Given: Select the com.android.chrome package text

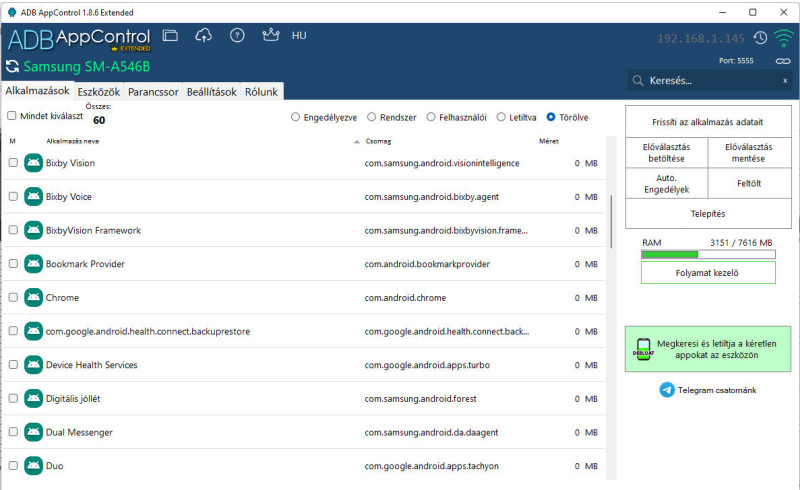Looking at the screenshot, I should 405,298.
